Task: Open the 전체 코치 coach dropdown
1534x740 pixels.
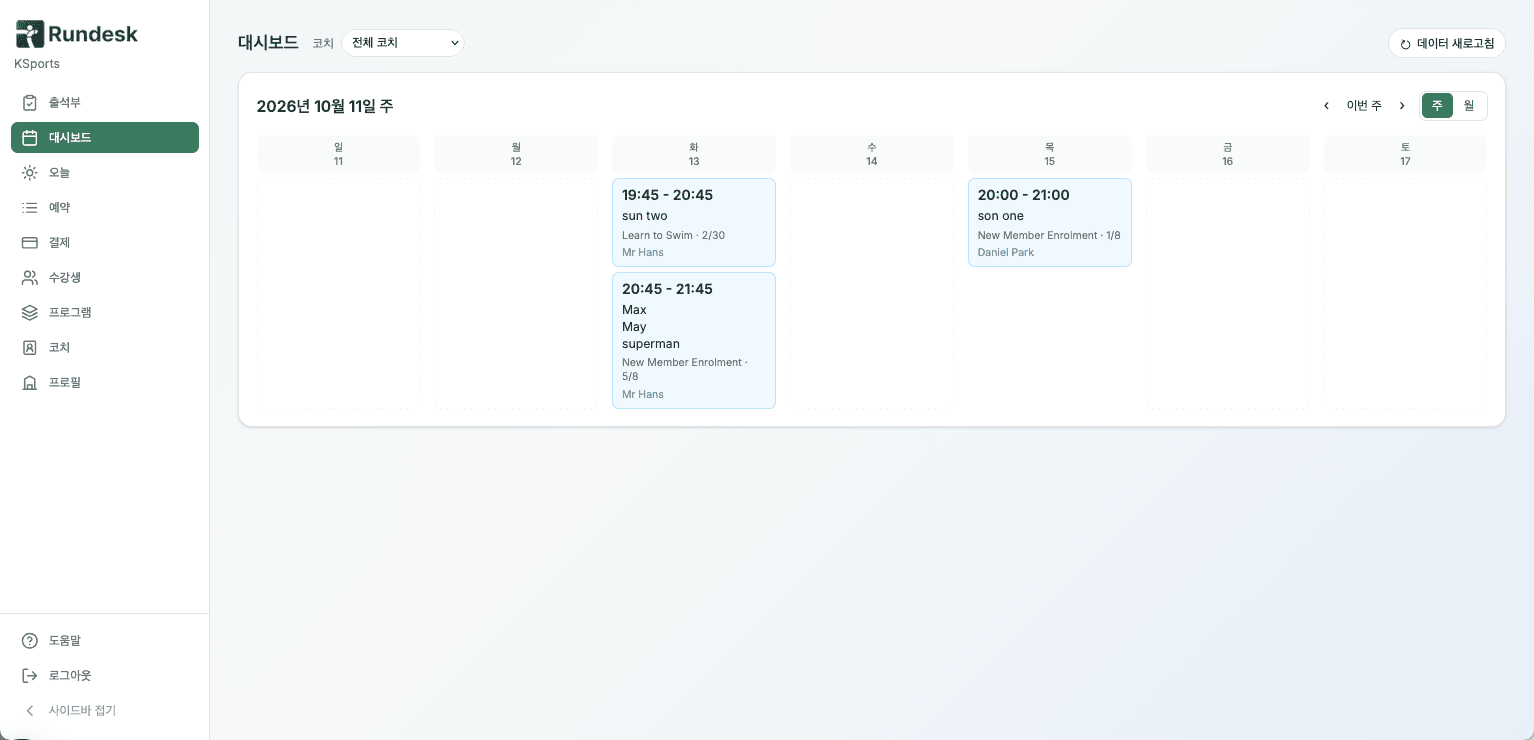Action: pyautogui.click(x=403, y=43)
